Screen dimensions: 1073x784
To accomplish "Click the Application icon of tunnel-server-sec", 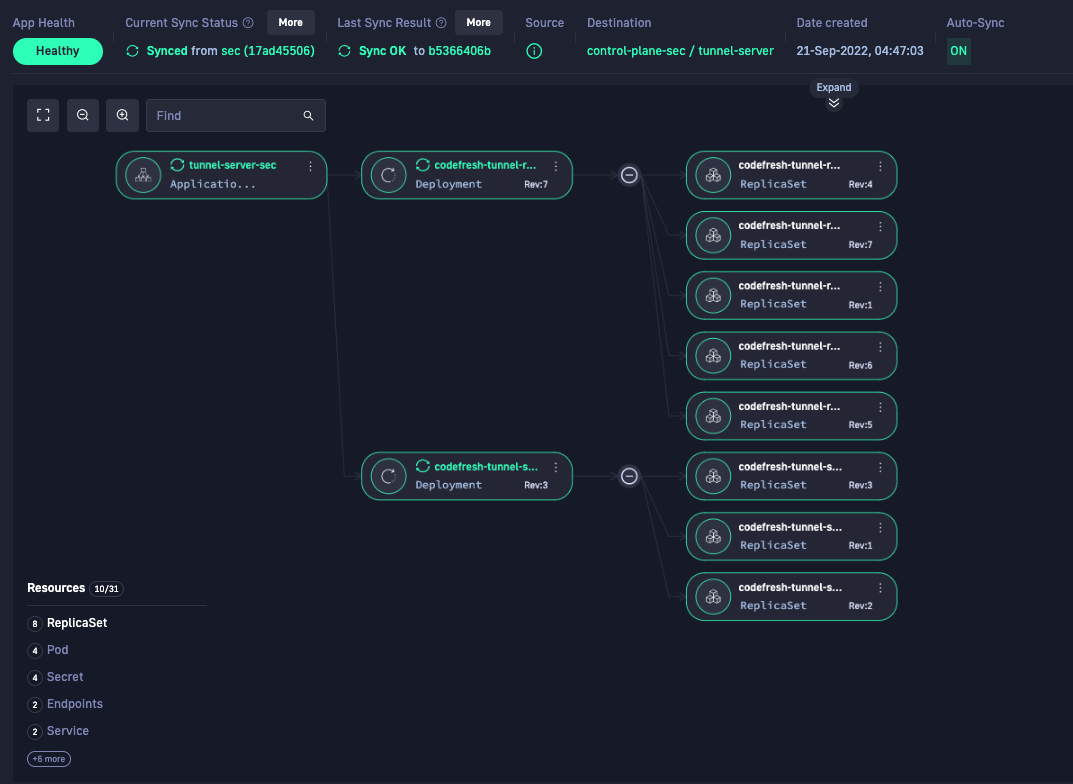I will [x=143, y=175].
